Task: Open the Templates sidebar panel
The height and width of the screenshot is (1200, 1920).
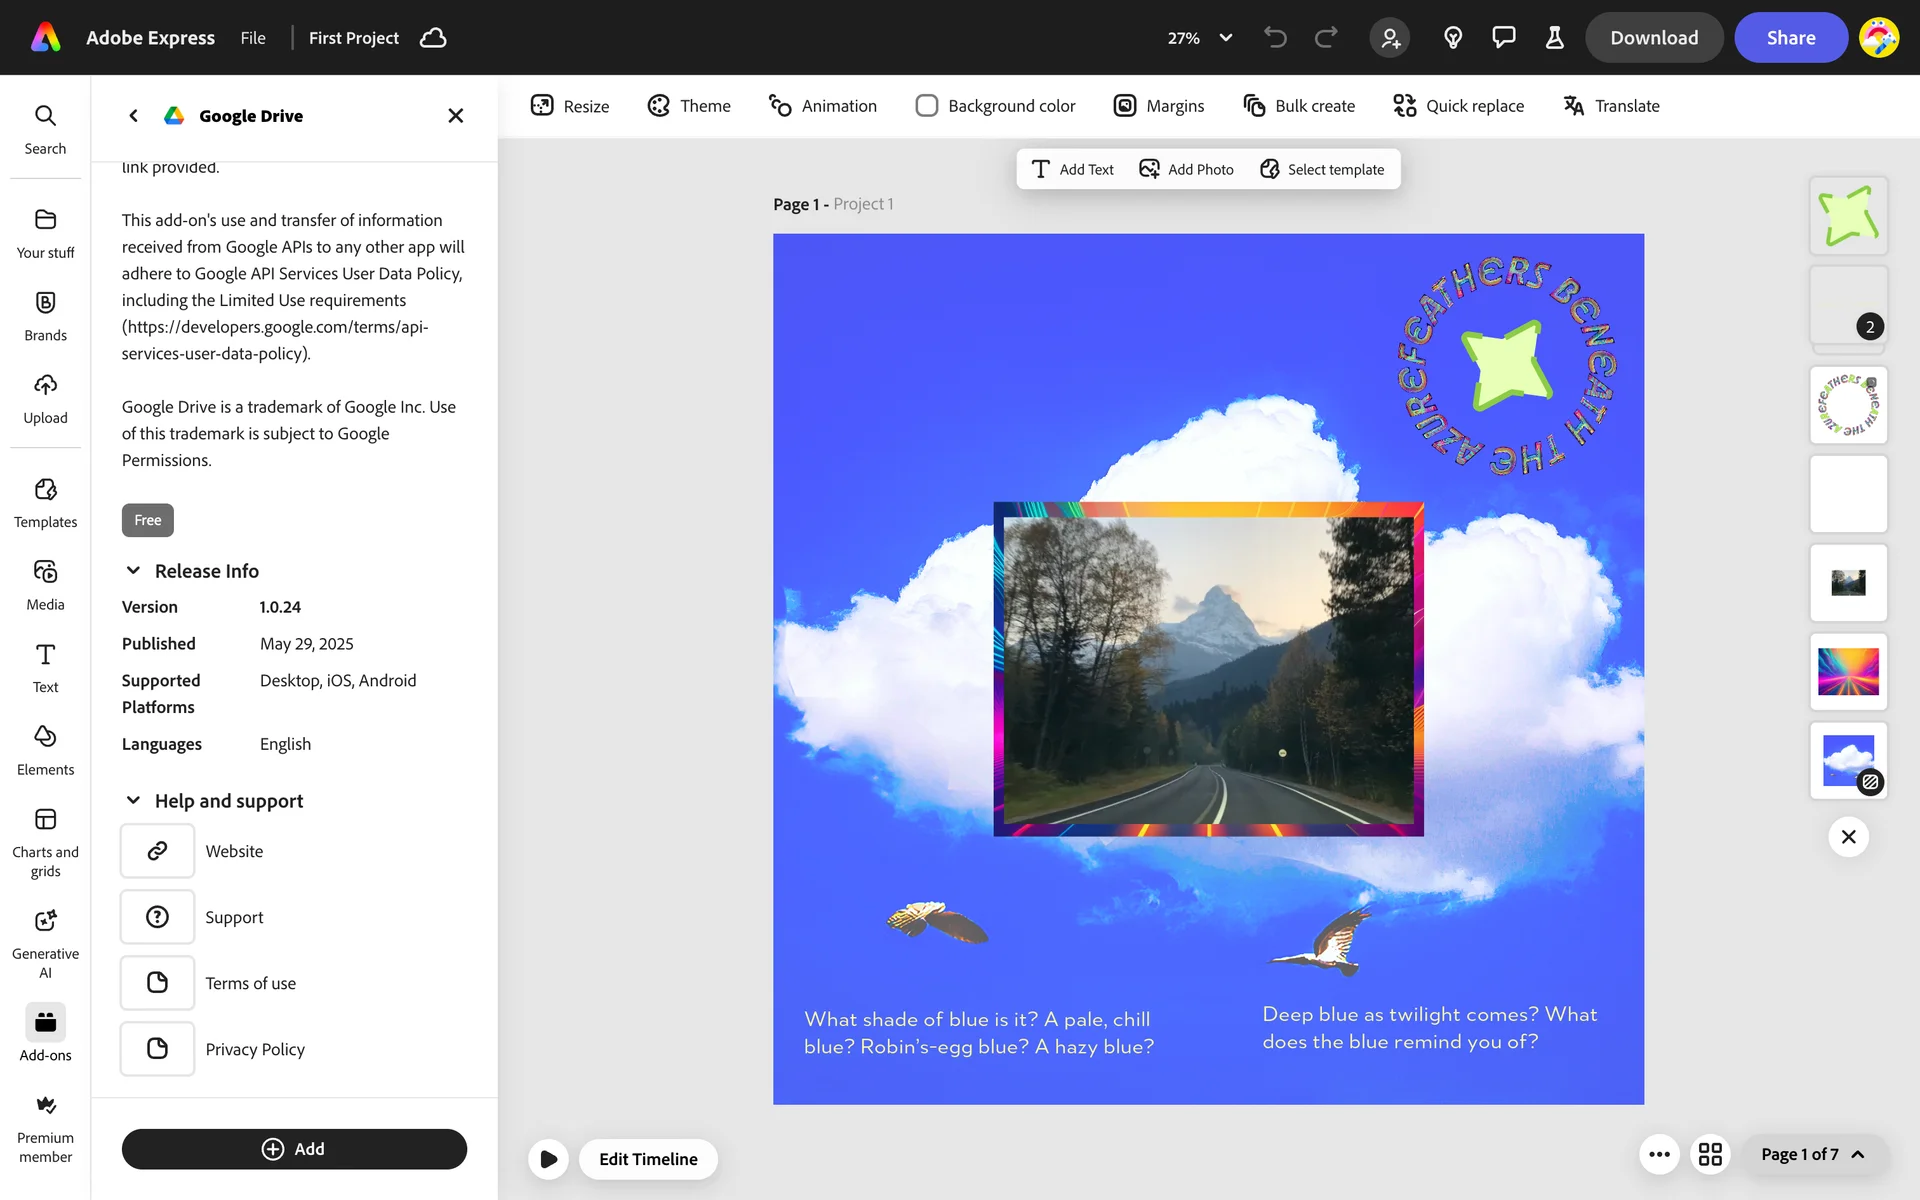Action: pos(45,502)
